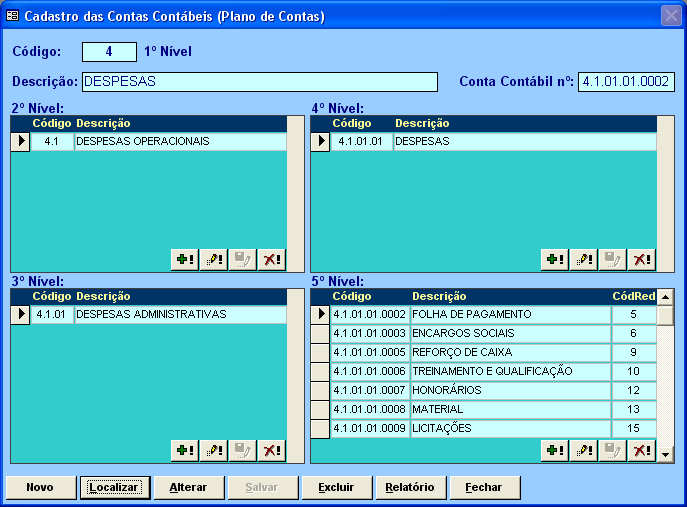Viewport: 687px width, 507px height.
Task: Add a new record in 3º Nível
Action: tap(185, 451)
